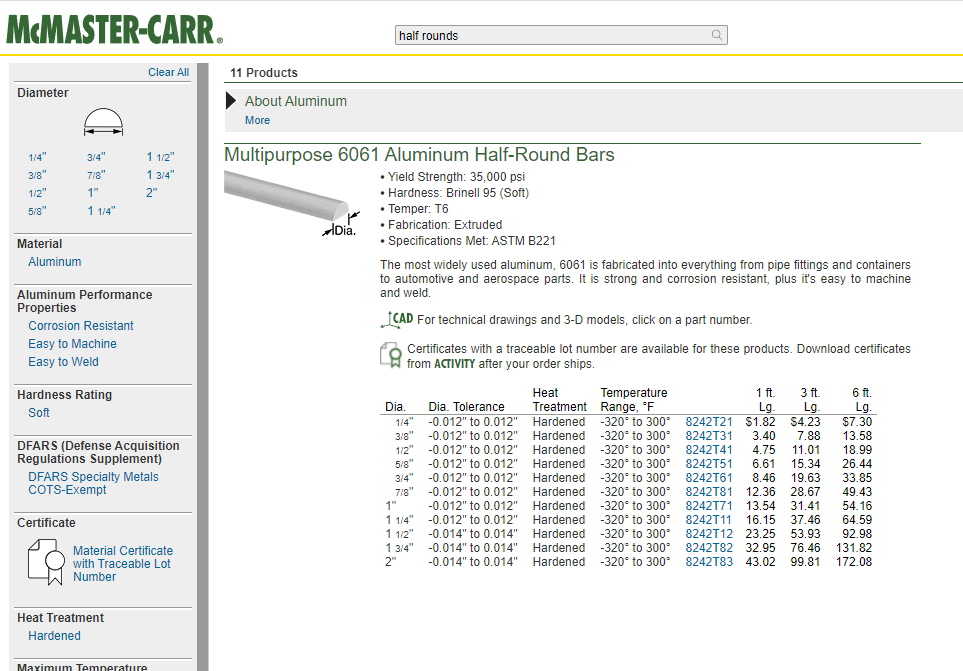Focus the search box containing half rounds
The width and height of the screenshot is (963, 671).
point(561,35)
